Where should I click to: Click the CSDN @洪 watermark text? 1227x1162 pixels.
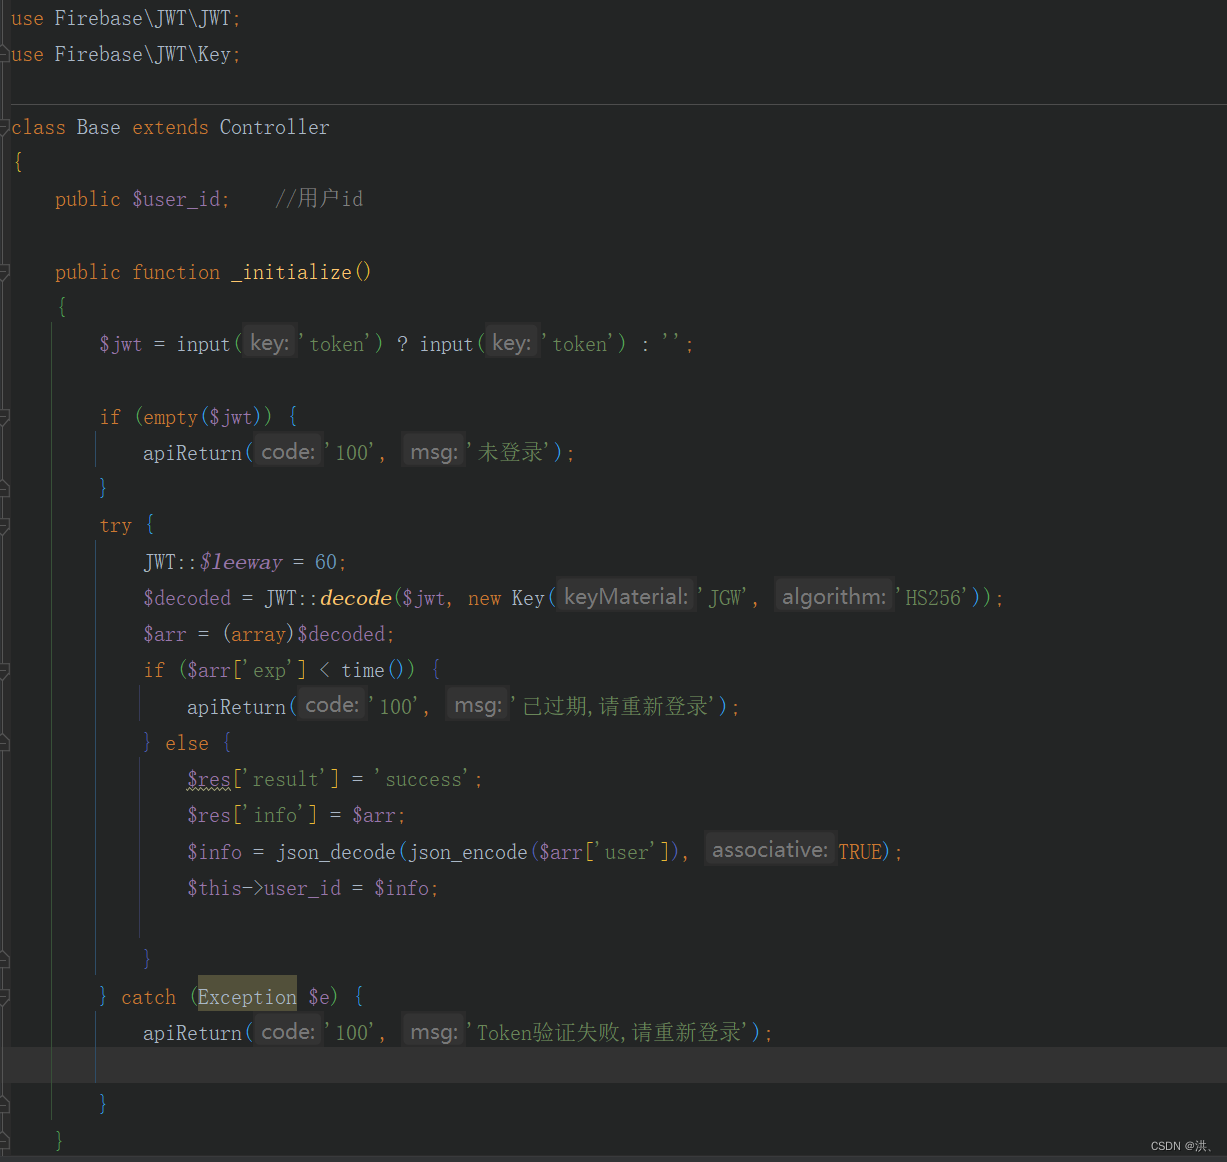[1182, 1145]
